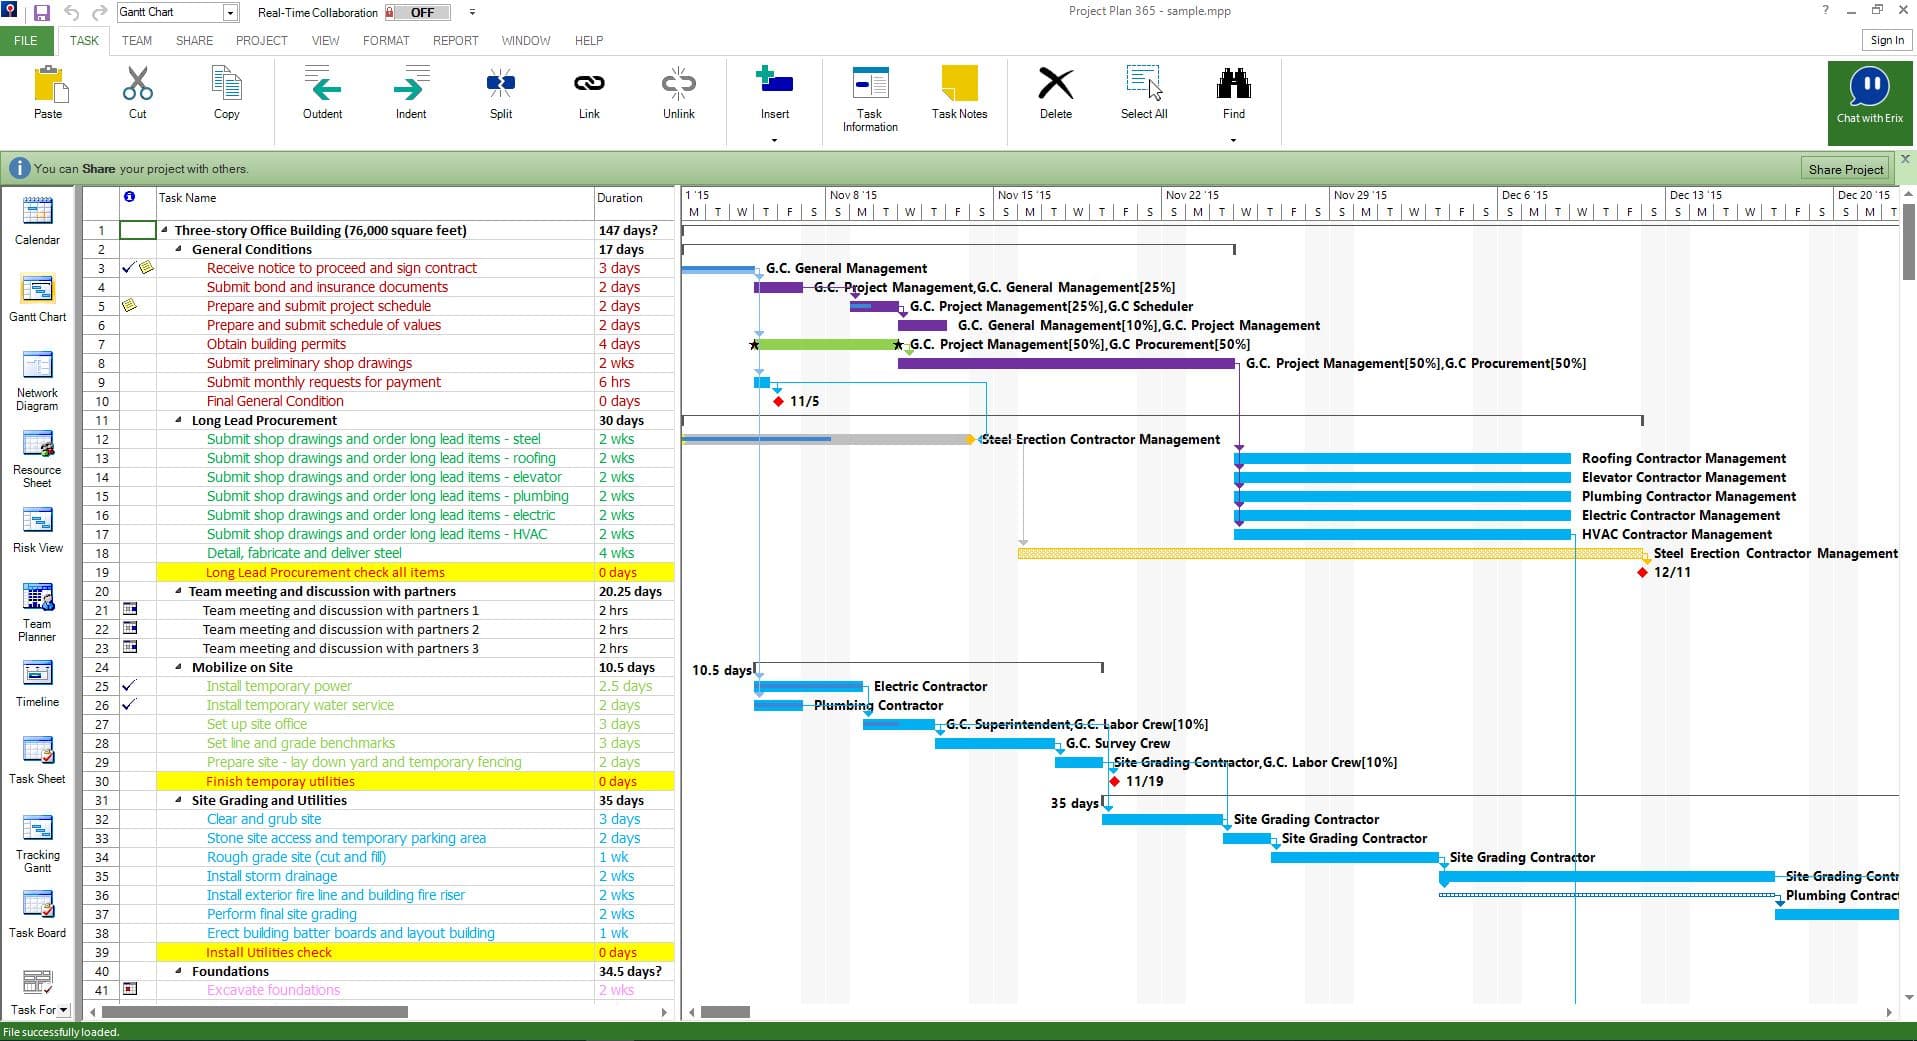Click the Select All icon
The width and height of the screenshot is (1917, 1041).
pos(1144,84)
